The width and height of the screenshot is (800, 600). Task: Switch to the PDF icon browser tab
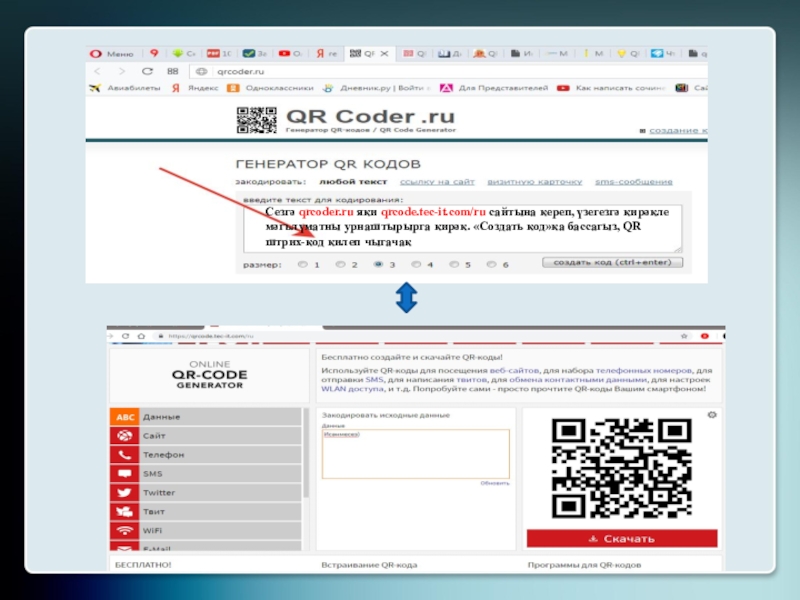(x=219, y=53)
